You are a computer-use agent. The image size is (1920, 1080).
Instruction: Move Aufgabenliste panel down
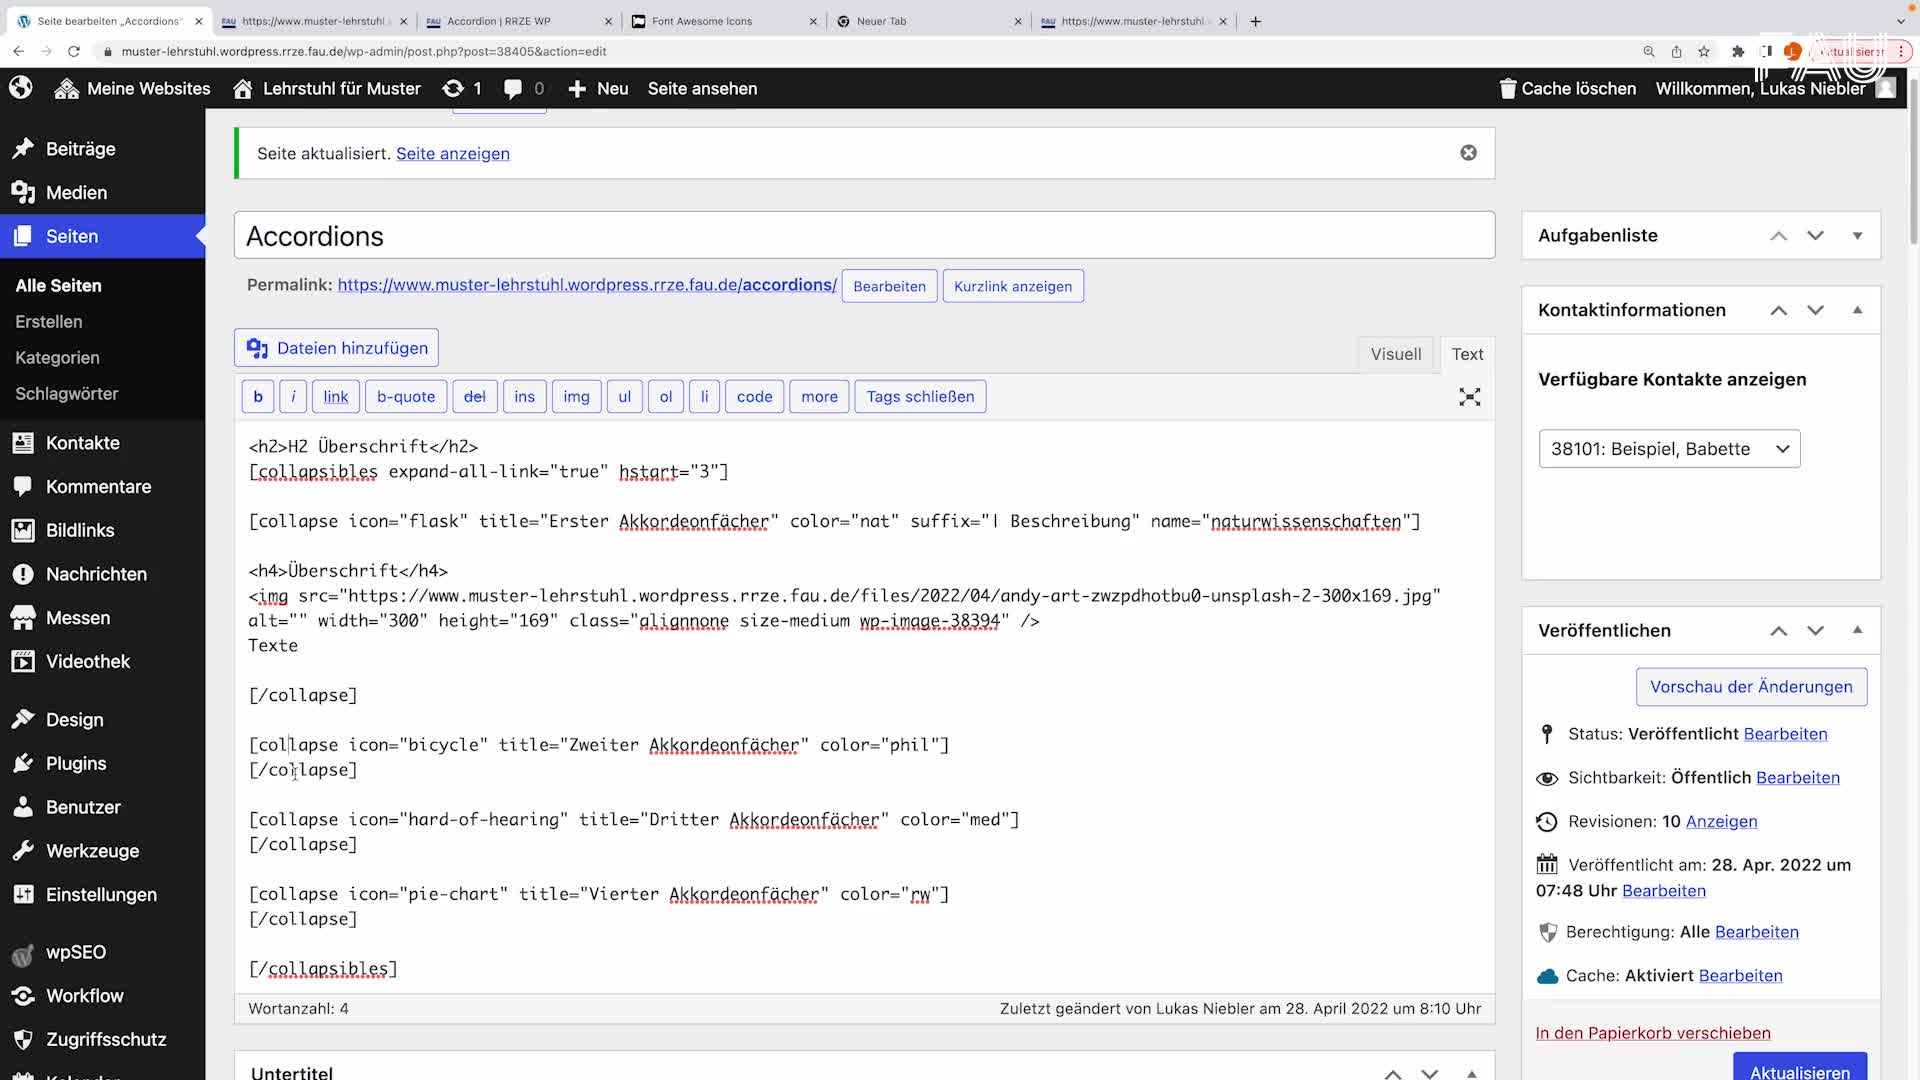click(1815, 236)
